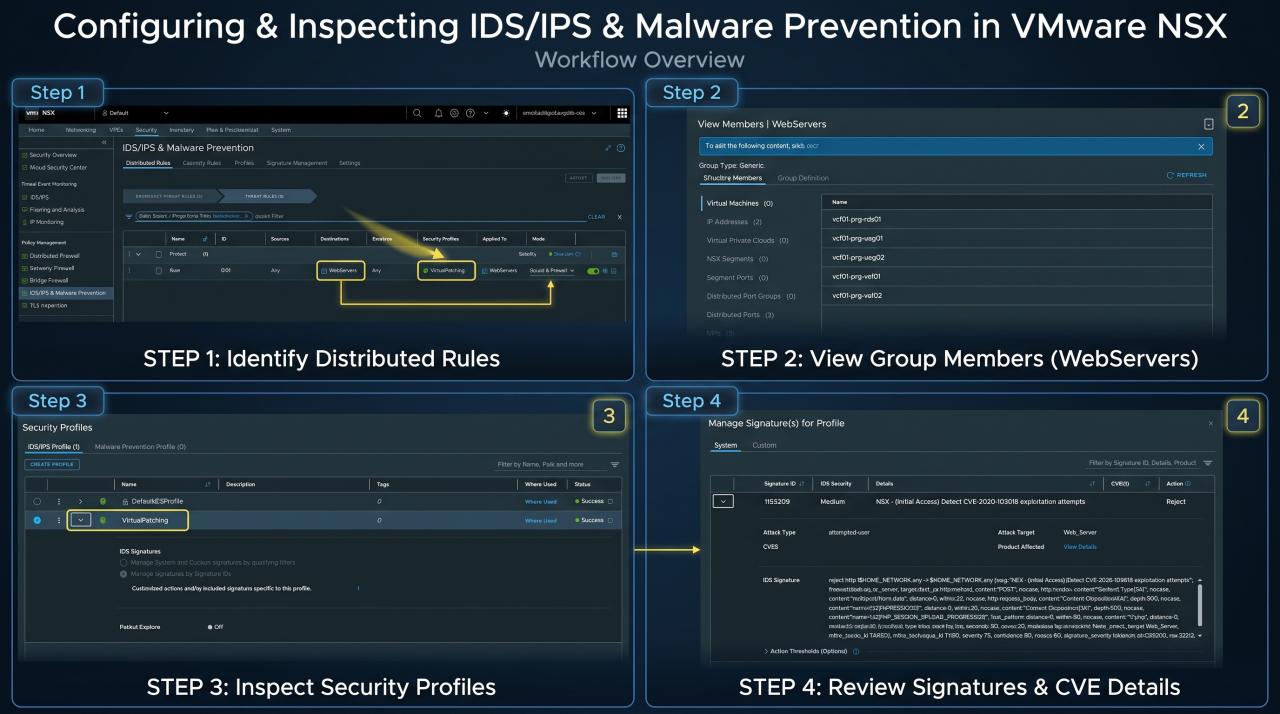This screenshot has width=1280, height=714.
Task: Close the Manage Signature(s) for Profile dialog
Action: 1210,423
